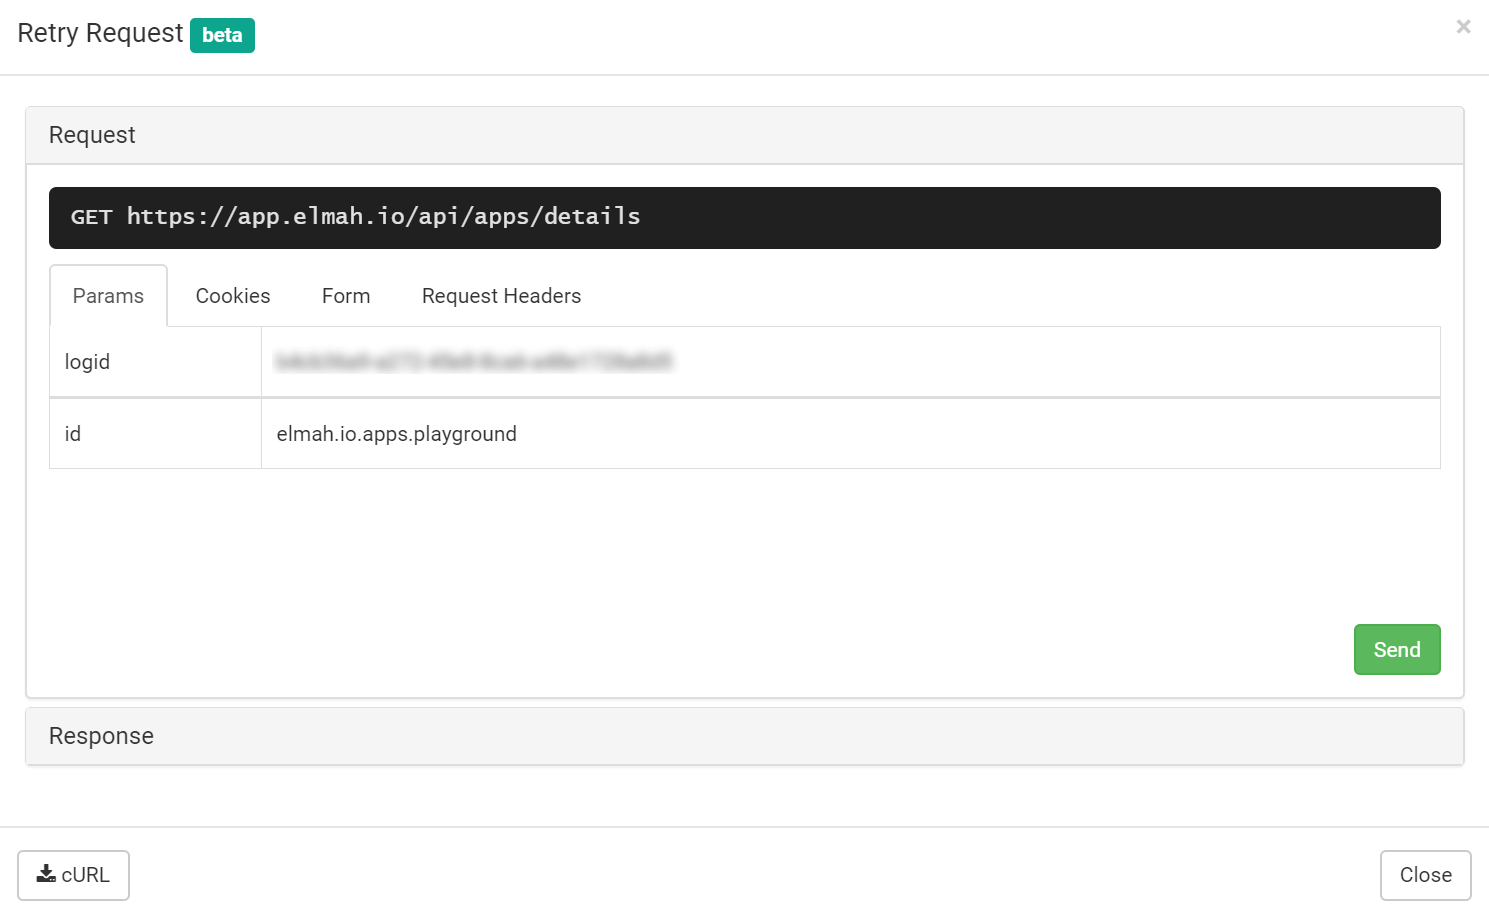Click the cURL button to export the request
1489x914 pixels.
73,874
